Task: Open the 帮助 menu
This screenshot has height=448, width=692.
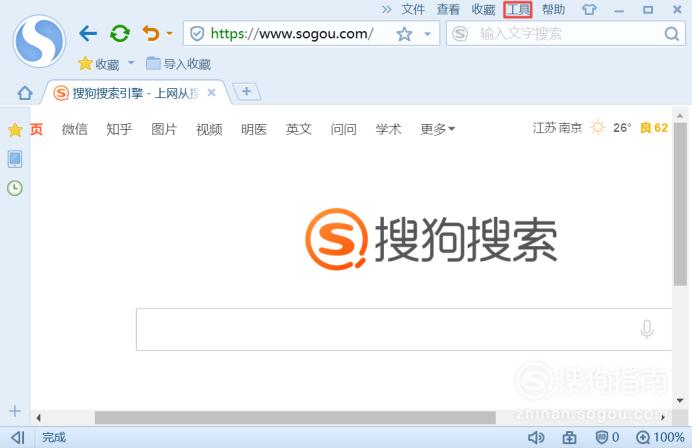Action: 553,9
